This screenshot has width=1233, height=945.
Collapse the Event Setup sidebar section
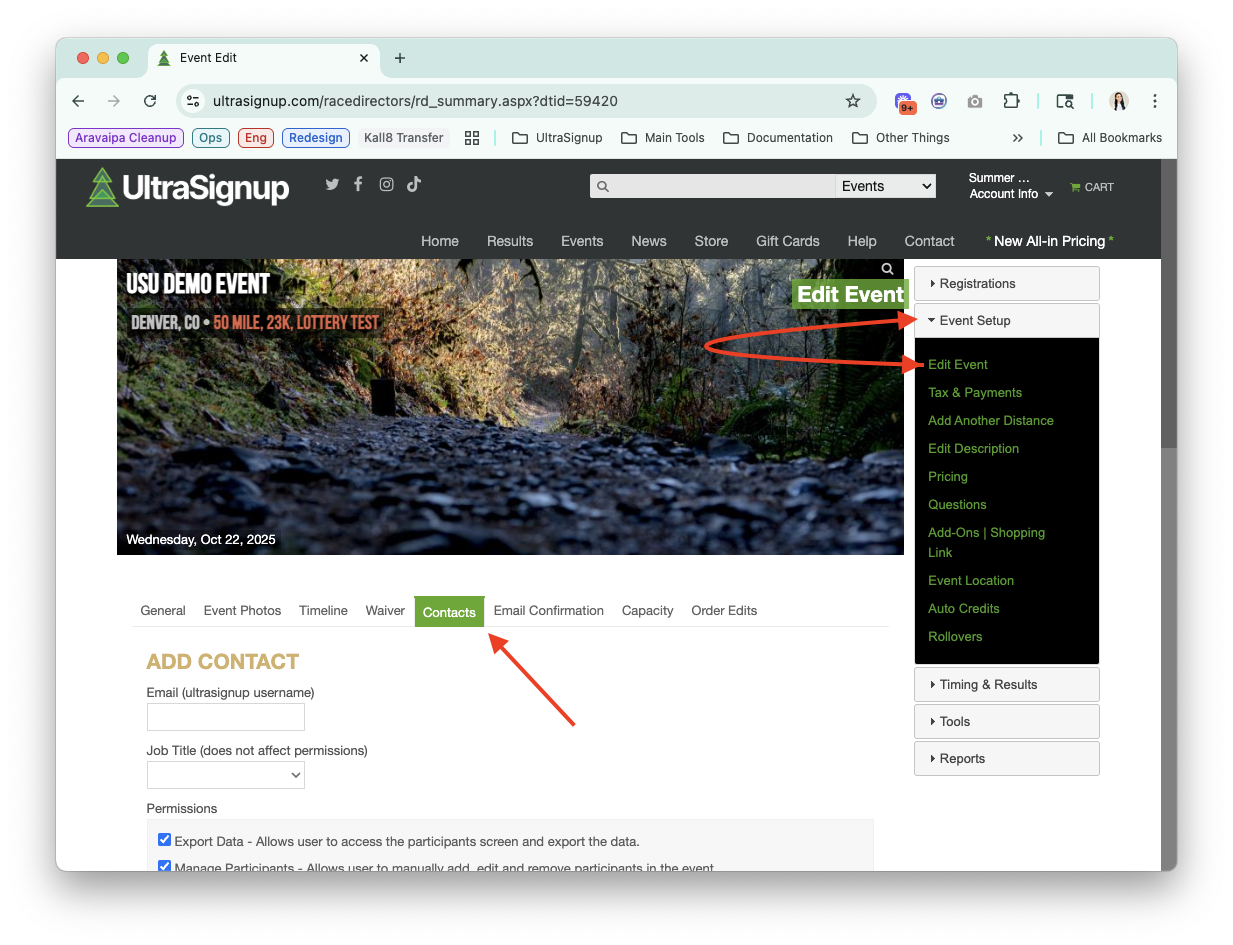pos(1007,321)
